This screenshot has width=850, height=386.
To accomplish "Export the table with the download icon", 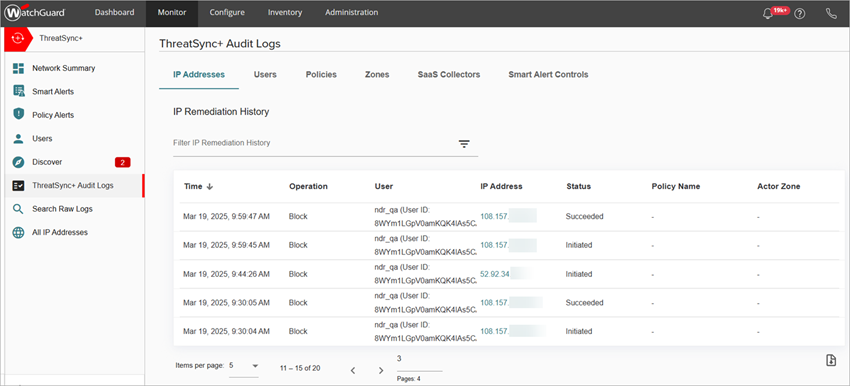I will point(831,360).
